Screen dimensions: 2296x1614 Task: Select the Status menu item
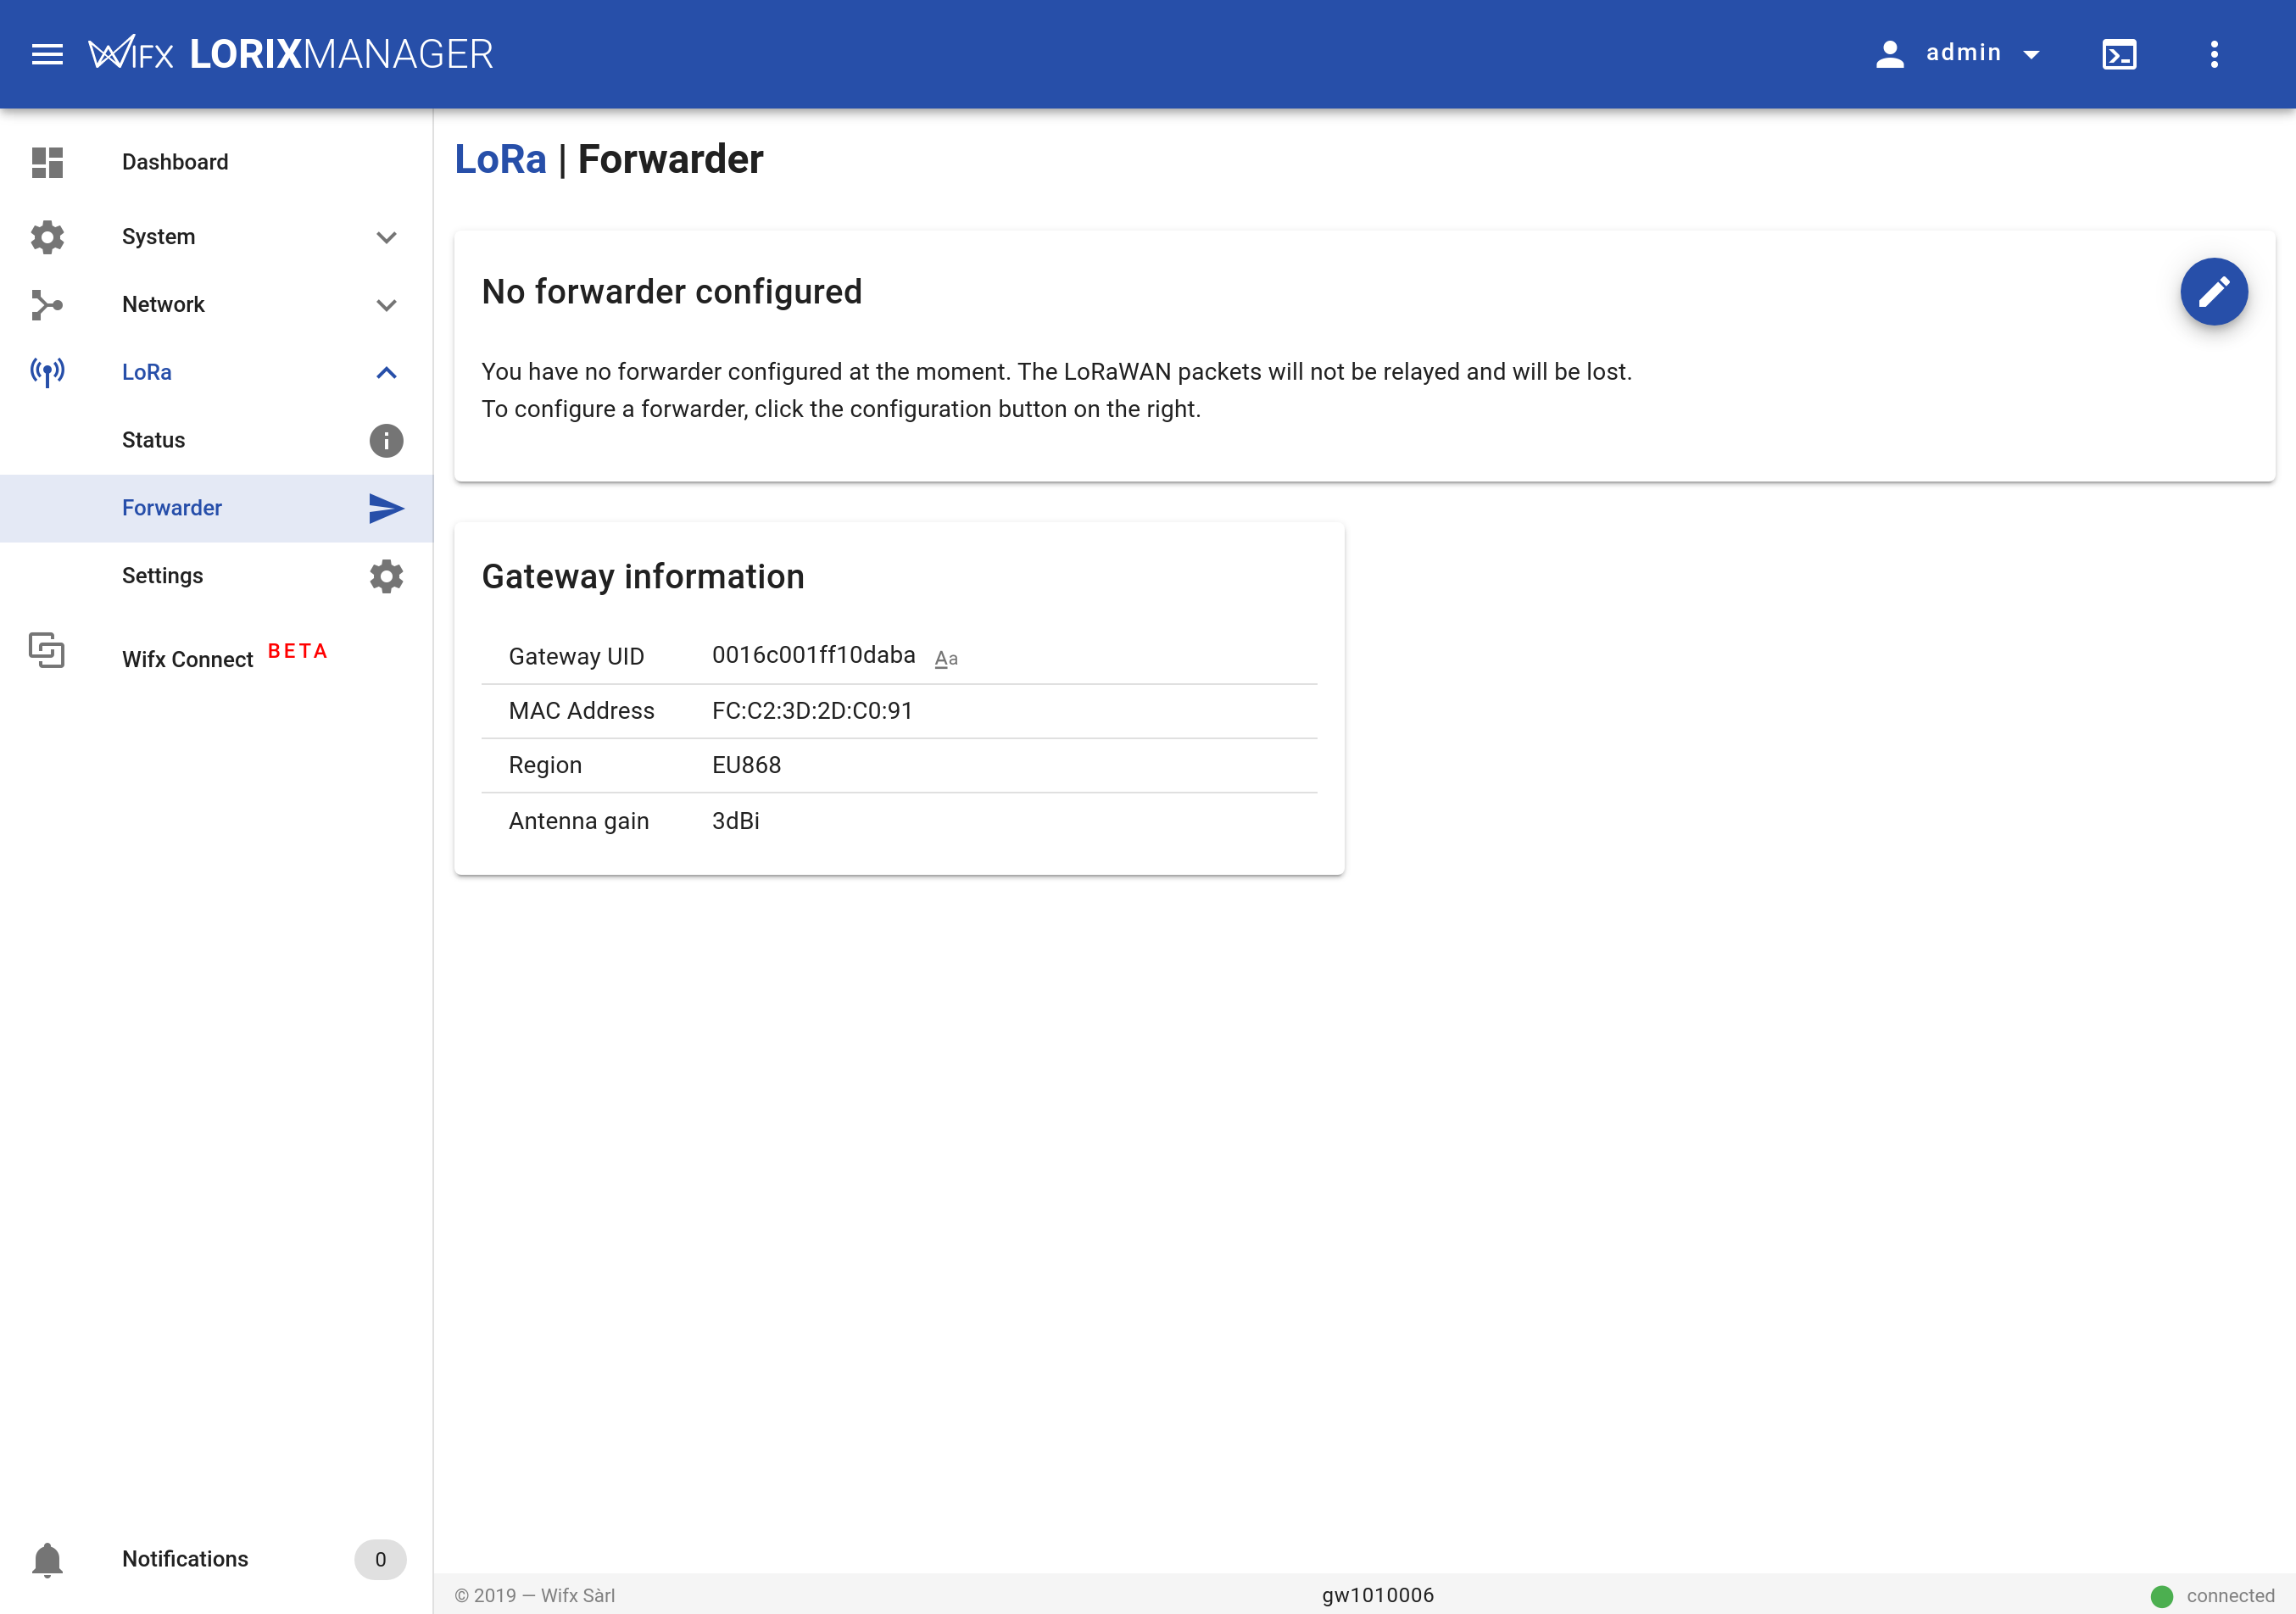[x=153, y=440]
